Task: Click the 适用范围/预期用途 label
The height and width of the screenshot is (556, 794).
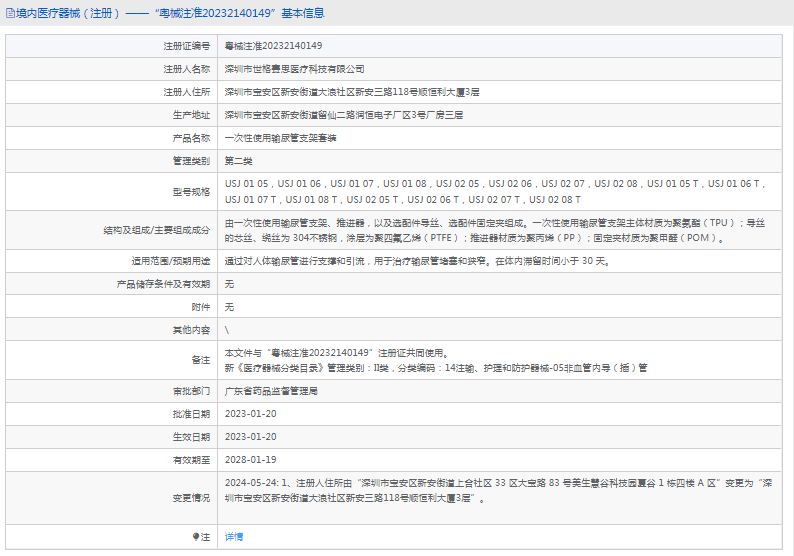Action: click(x=171, y=261)
